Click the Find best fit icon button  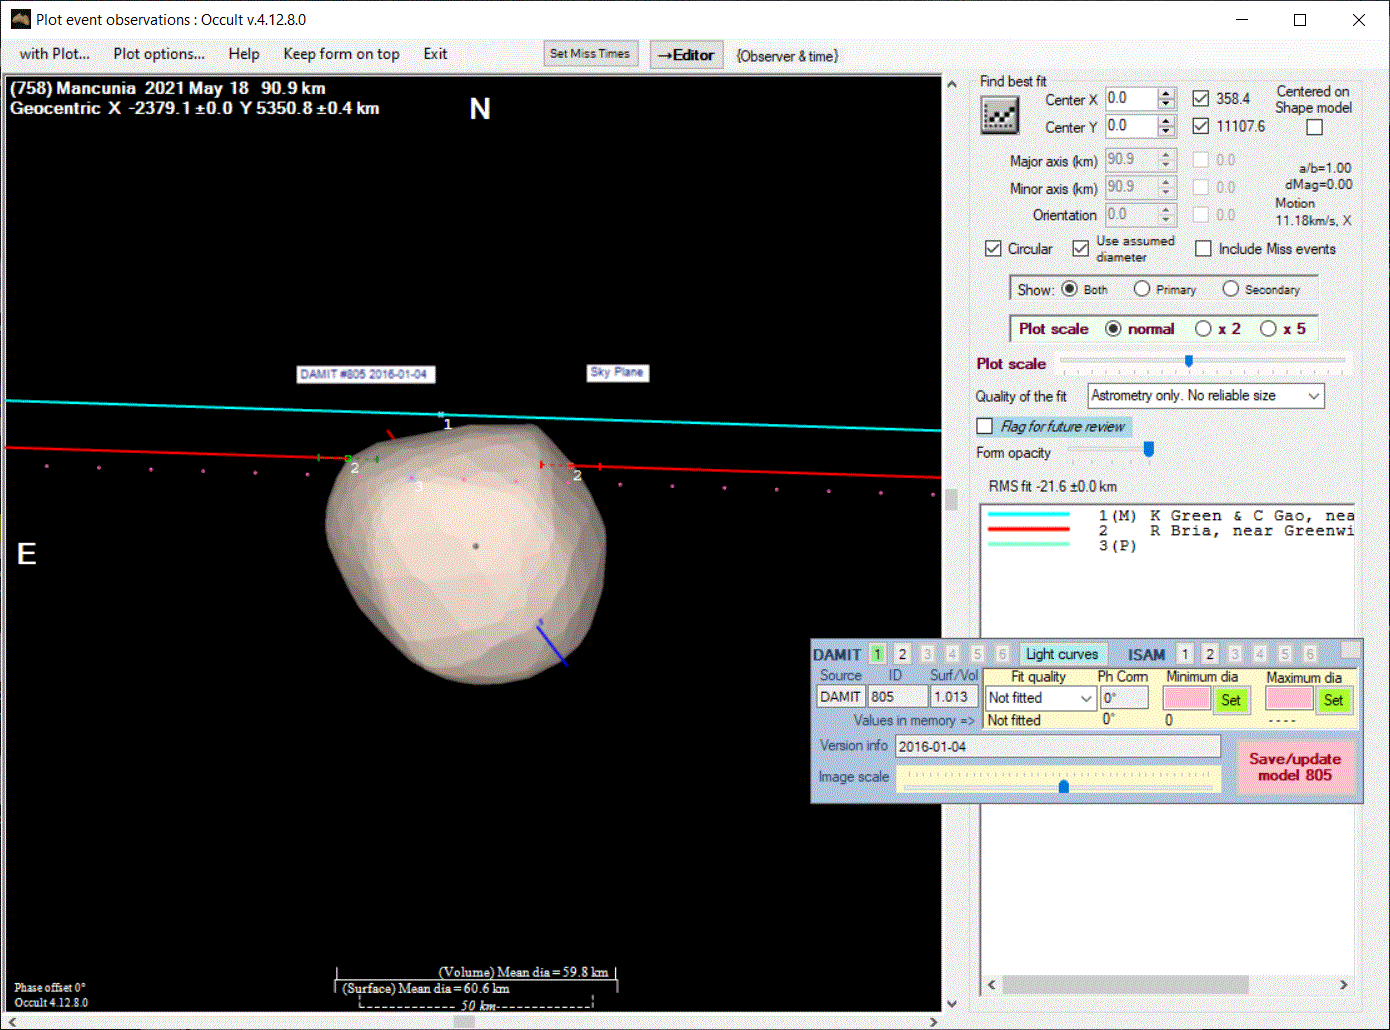click(x=1000, y=117)
